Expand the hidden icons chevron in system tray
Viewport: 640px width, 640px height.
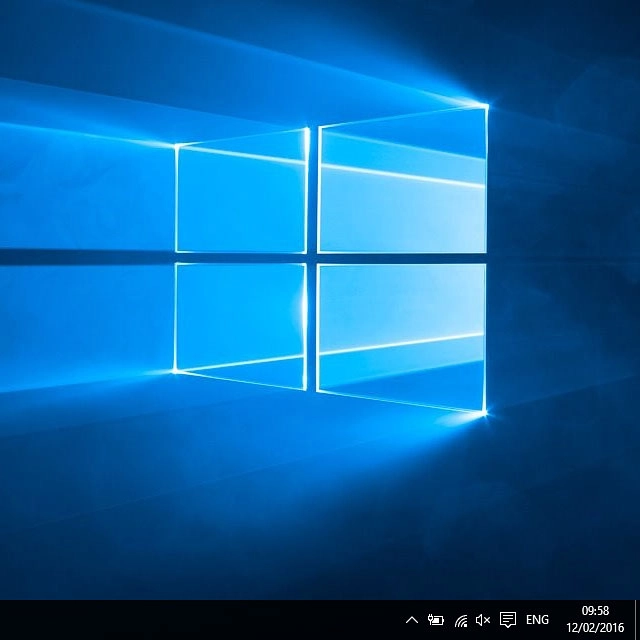[x=411, y=620]
